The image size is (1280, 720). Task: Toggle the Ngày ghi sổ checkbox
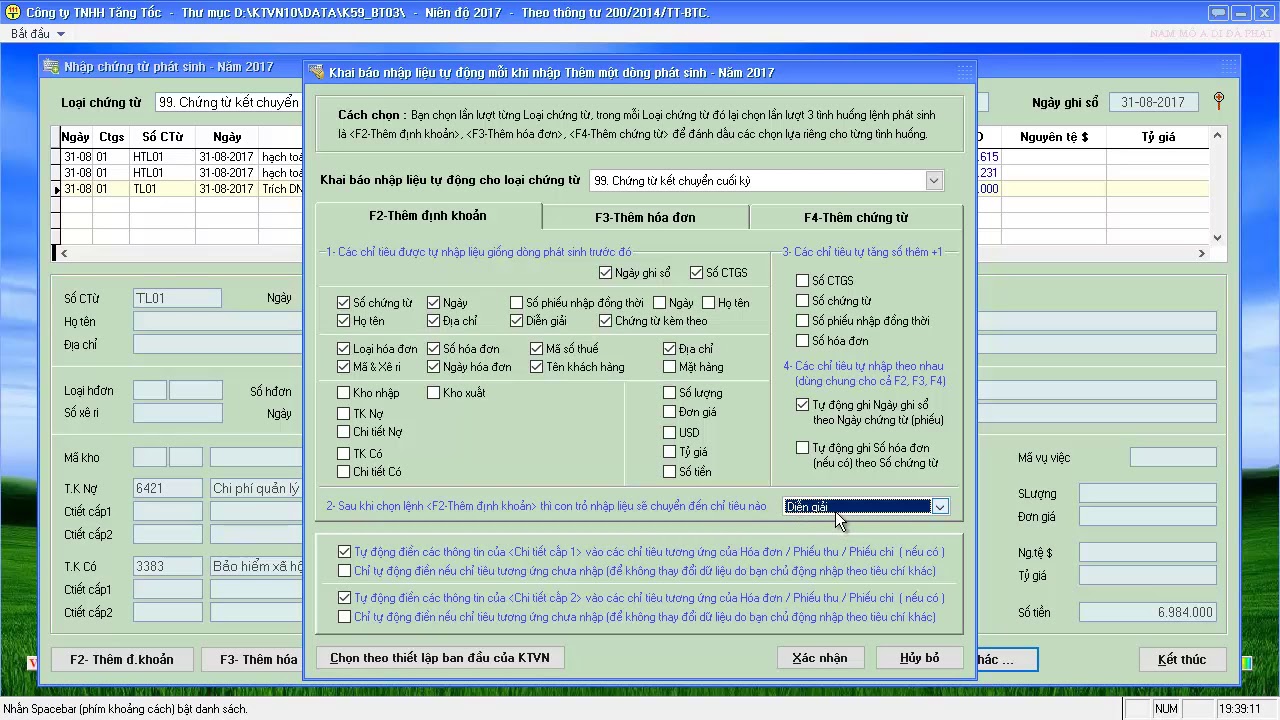606,273
